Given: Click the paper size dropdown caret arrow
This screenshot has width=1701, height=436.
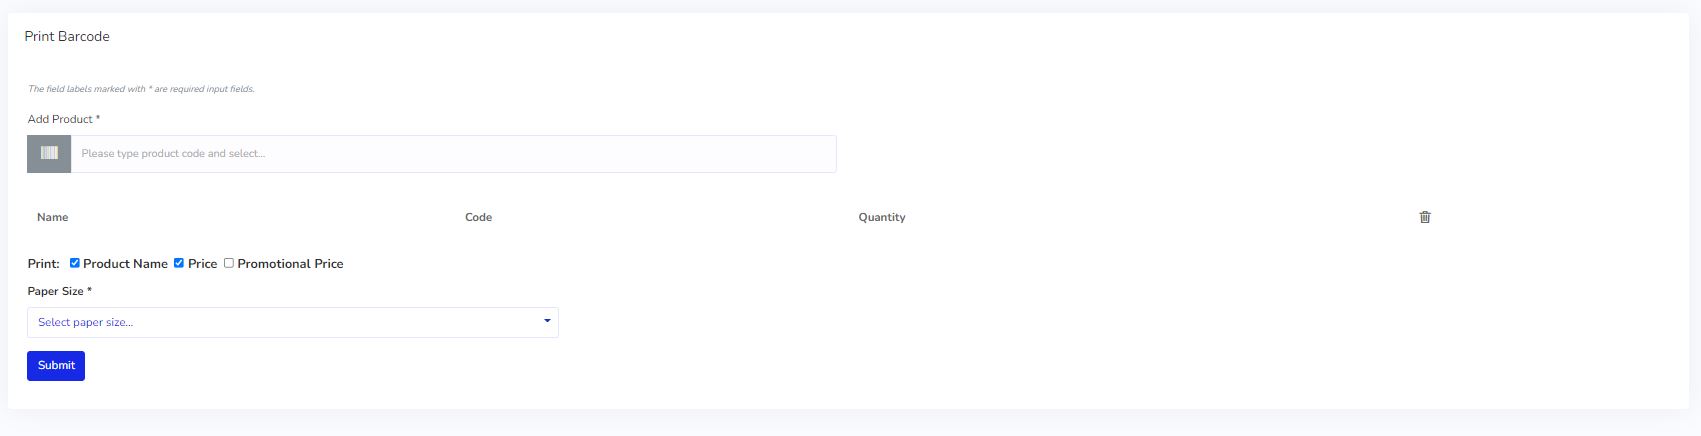Looking at the screenshot, I should coord(547,321).
